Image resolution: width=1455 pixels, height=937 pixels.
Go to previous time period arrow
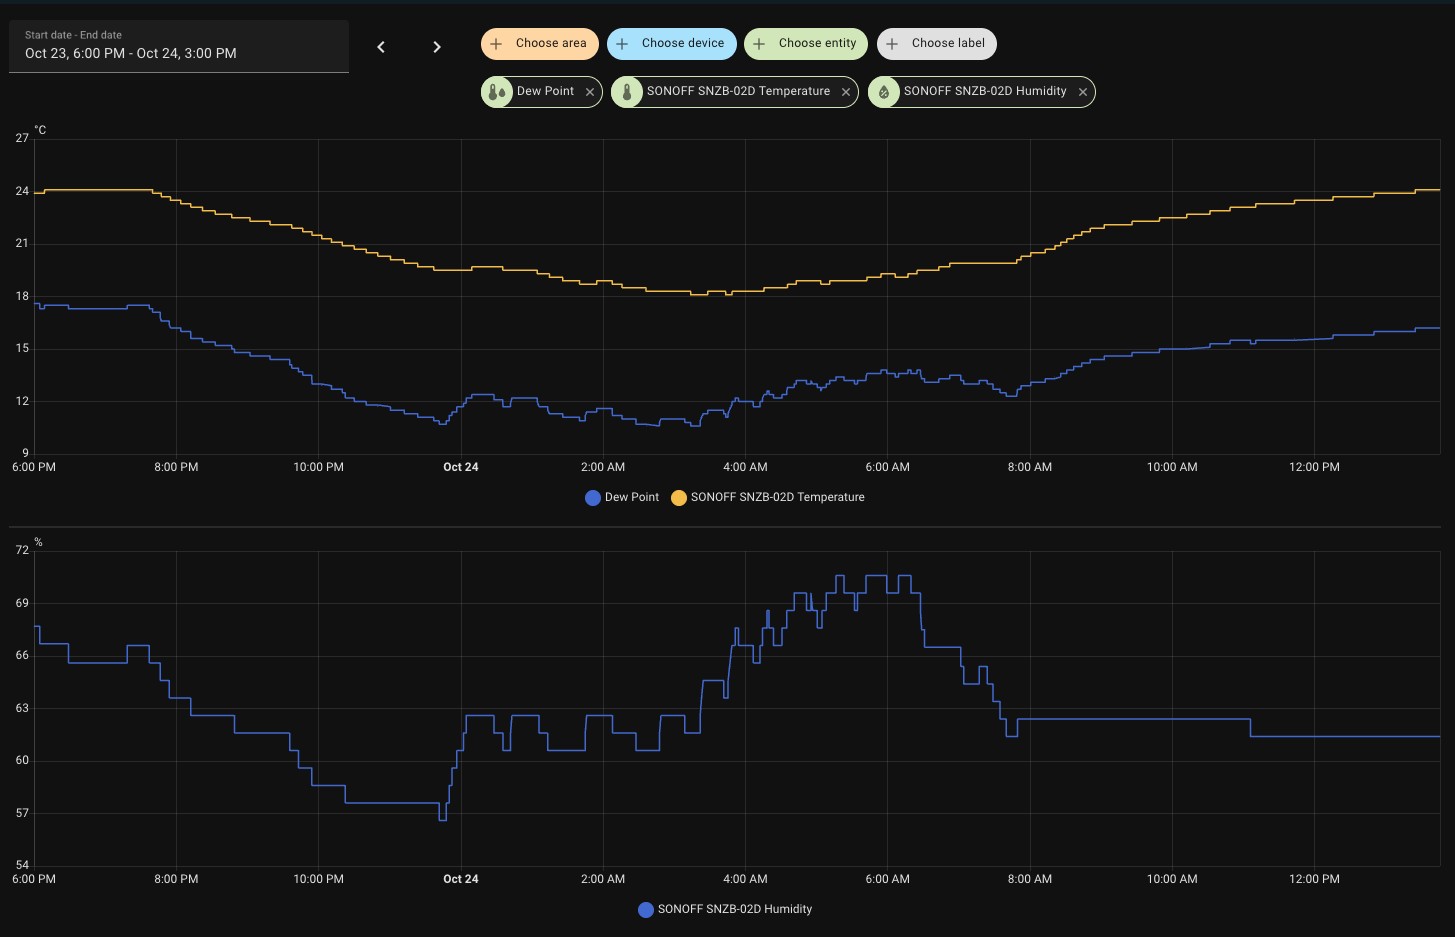381,47
